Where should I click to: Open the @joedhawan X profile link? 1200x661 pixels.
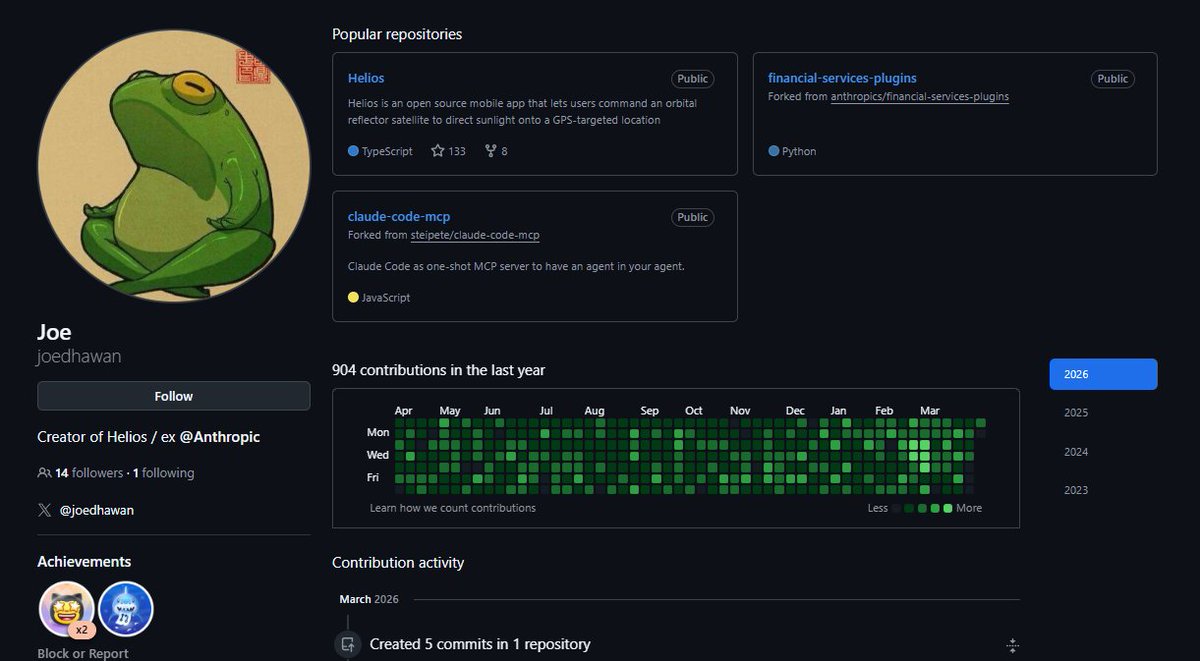click(97, 510)
